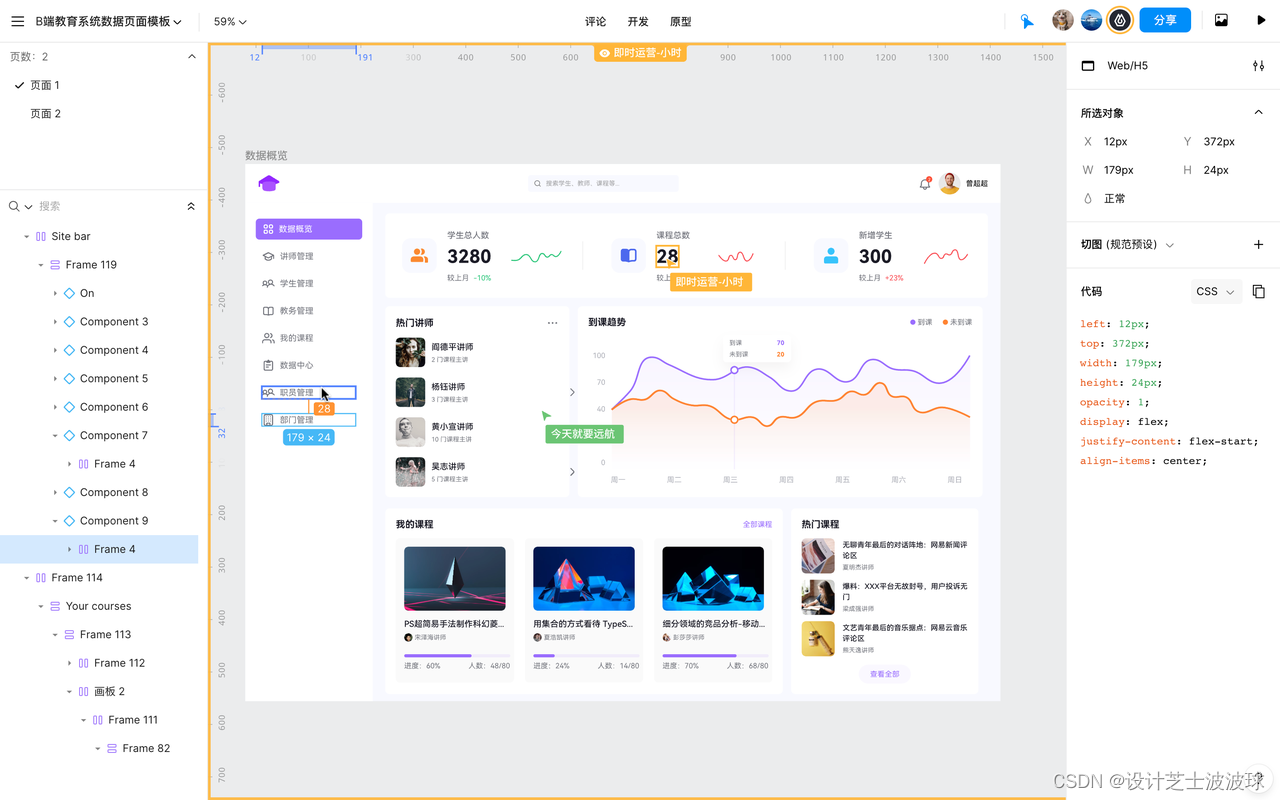Select the Your courses layer
Viewport: 1280px width, 800px height.
coord(99,606)
